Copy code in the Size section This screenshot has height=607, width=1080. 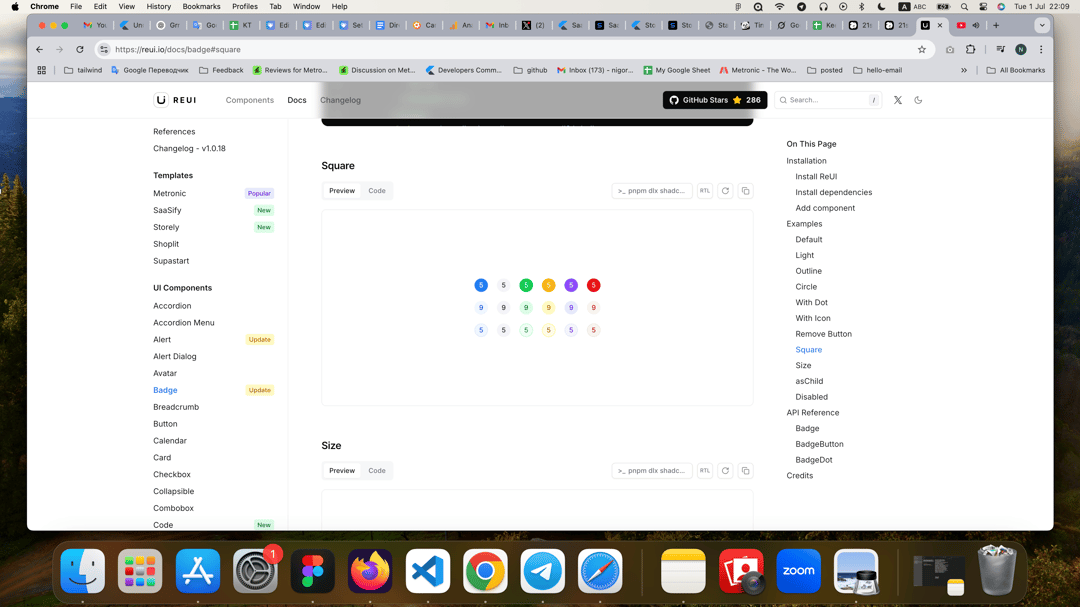tap(745, 471)
